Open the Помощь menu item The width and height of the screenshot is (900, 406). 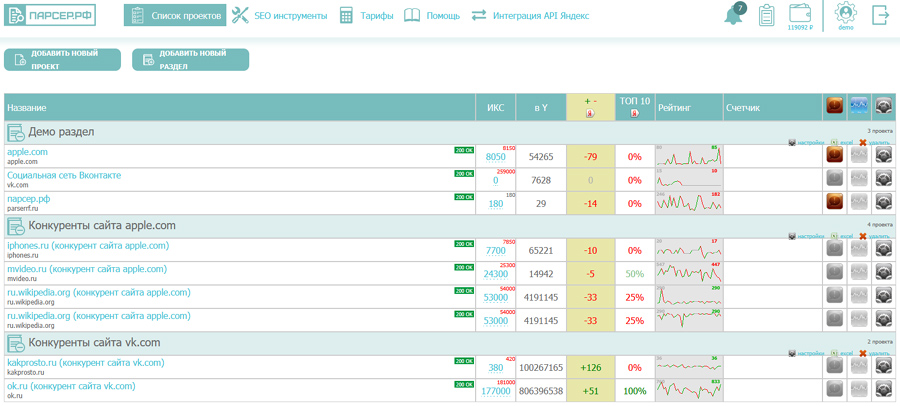pyautogui.click(x=432, y=16)
